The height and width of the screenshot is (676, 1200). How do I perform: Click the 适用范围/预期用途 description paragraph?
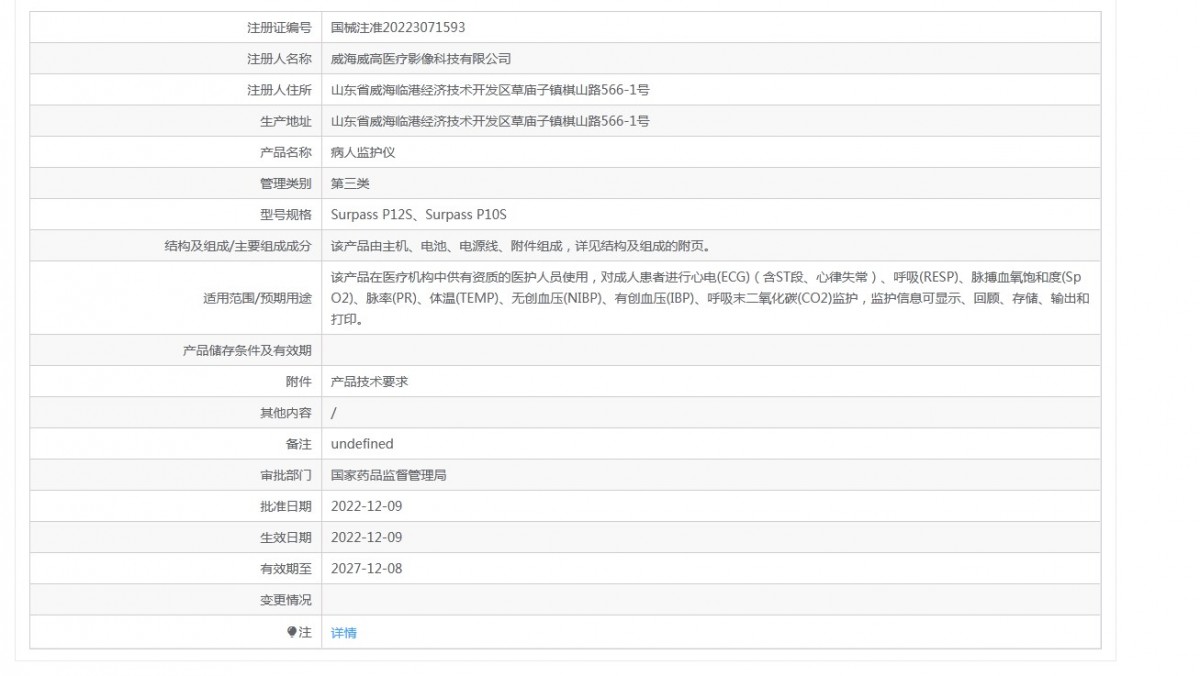point(710,298)
